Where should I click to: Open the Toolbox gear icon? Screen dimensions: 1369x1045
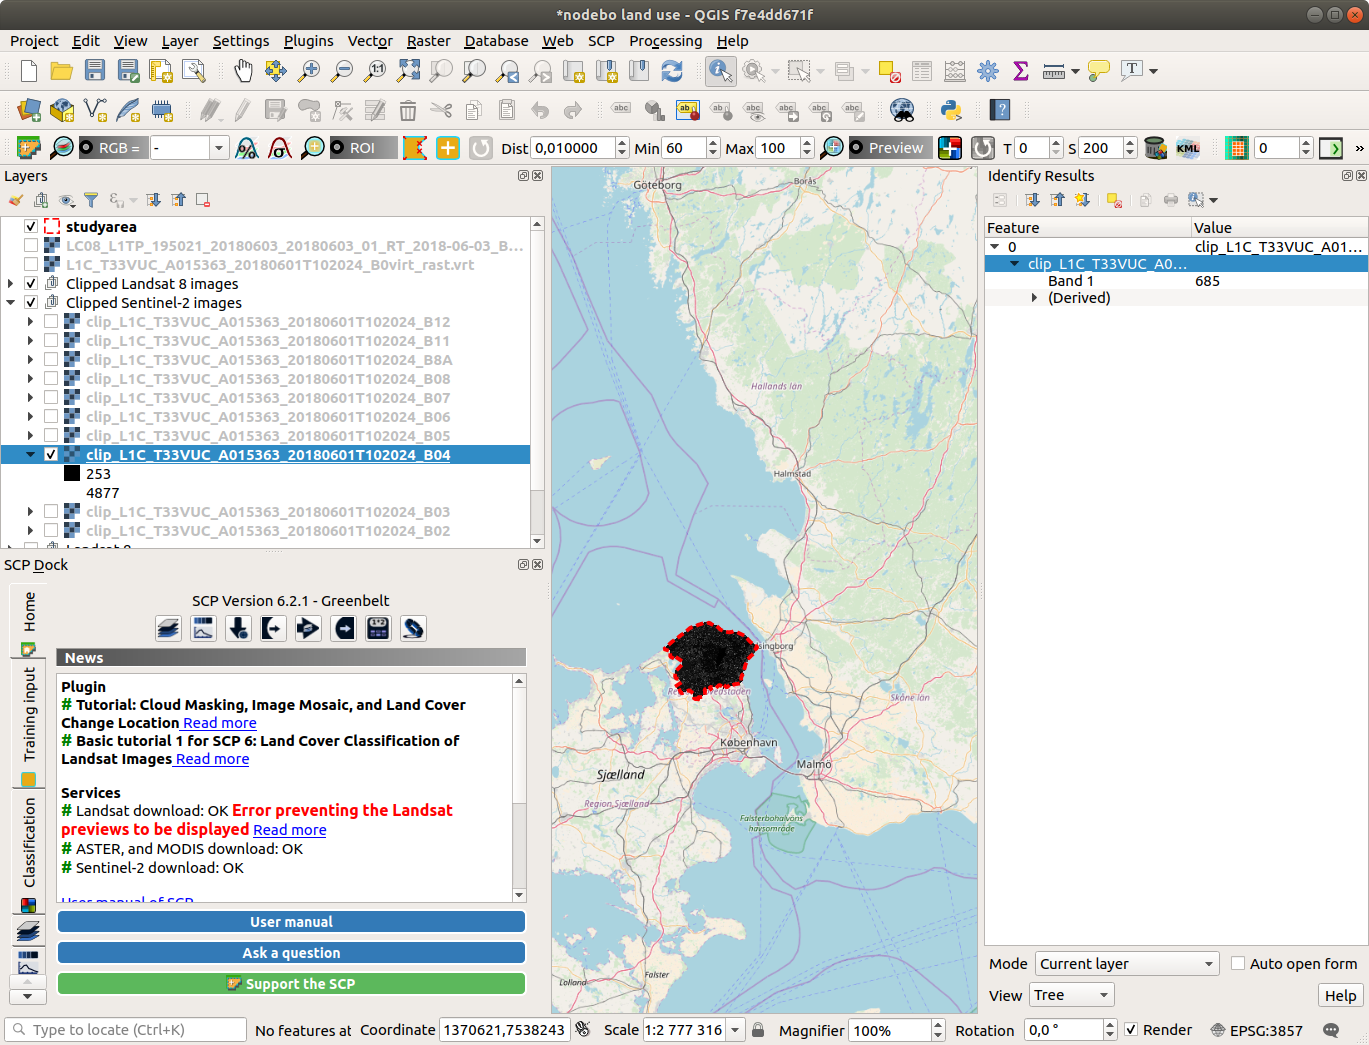point(988,71)
